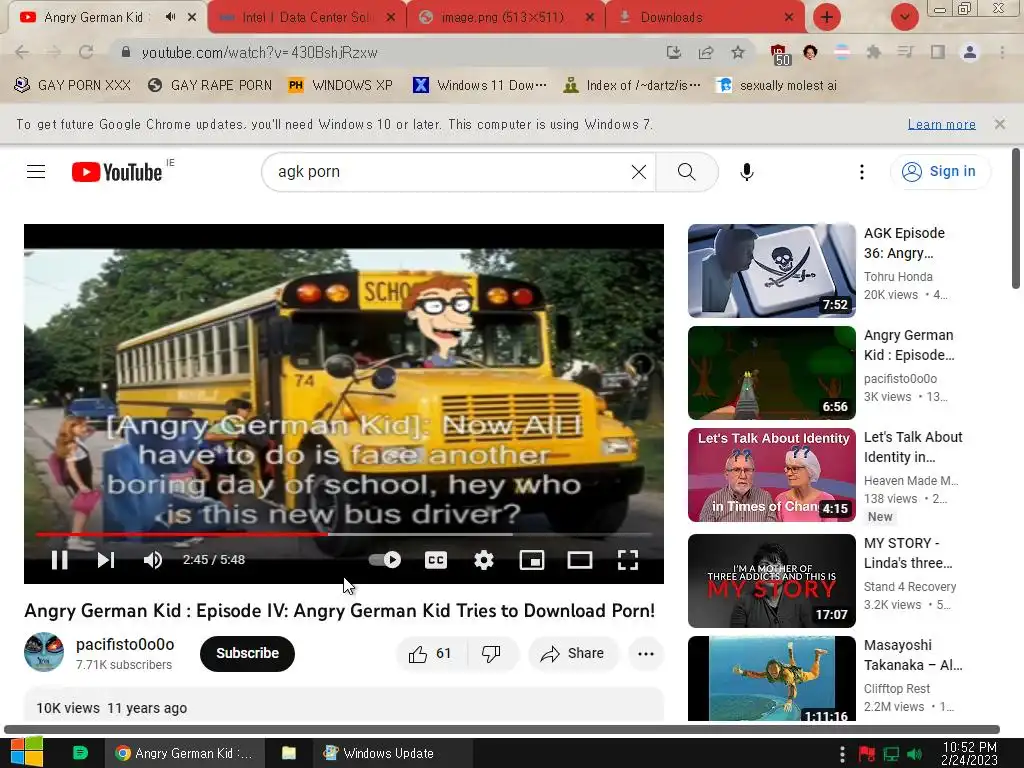Go forward in browser history
The height and width of the screenshot is (768, 1024).
[54, 52]
